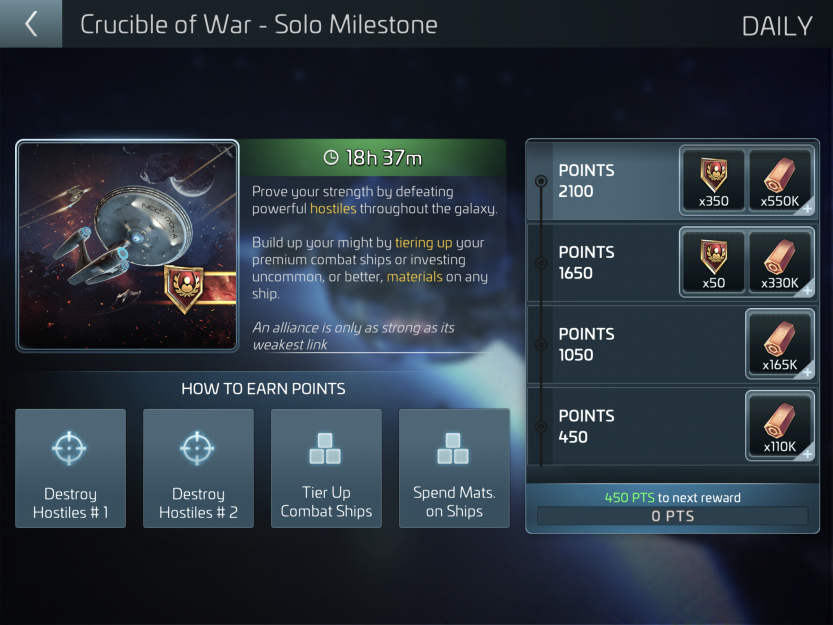The image size is (833, 625).
Task: Open the x165K copper reward at 1050 points
Action: [780, 344]
